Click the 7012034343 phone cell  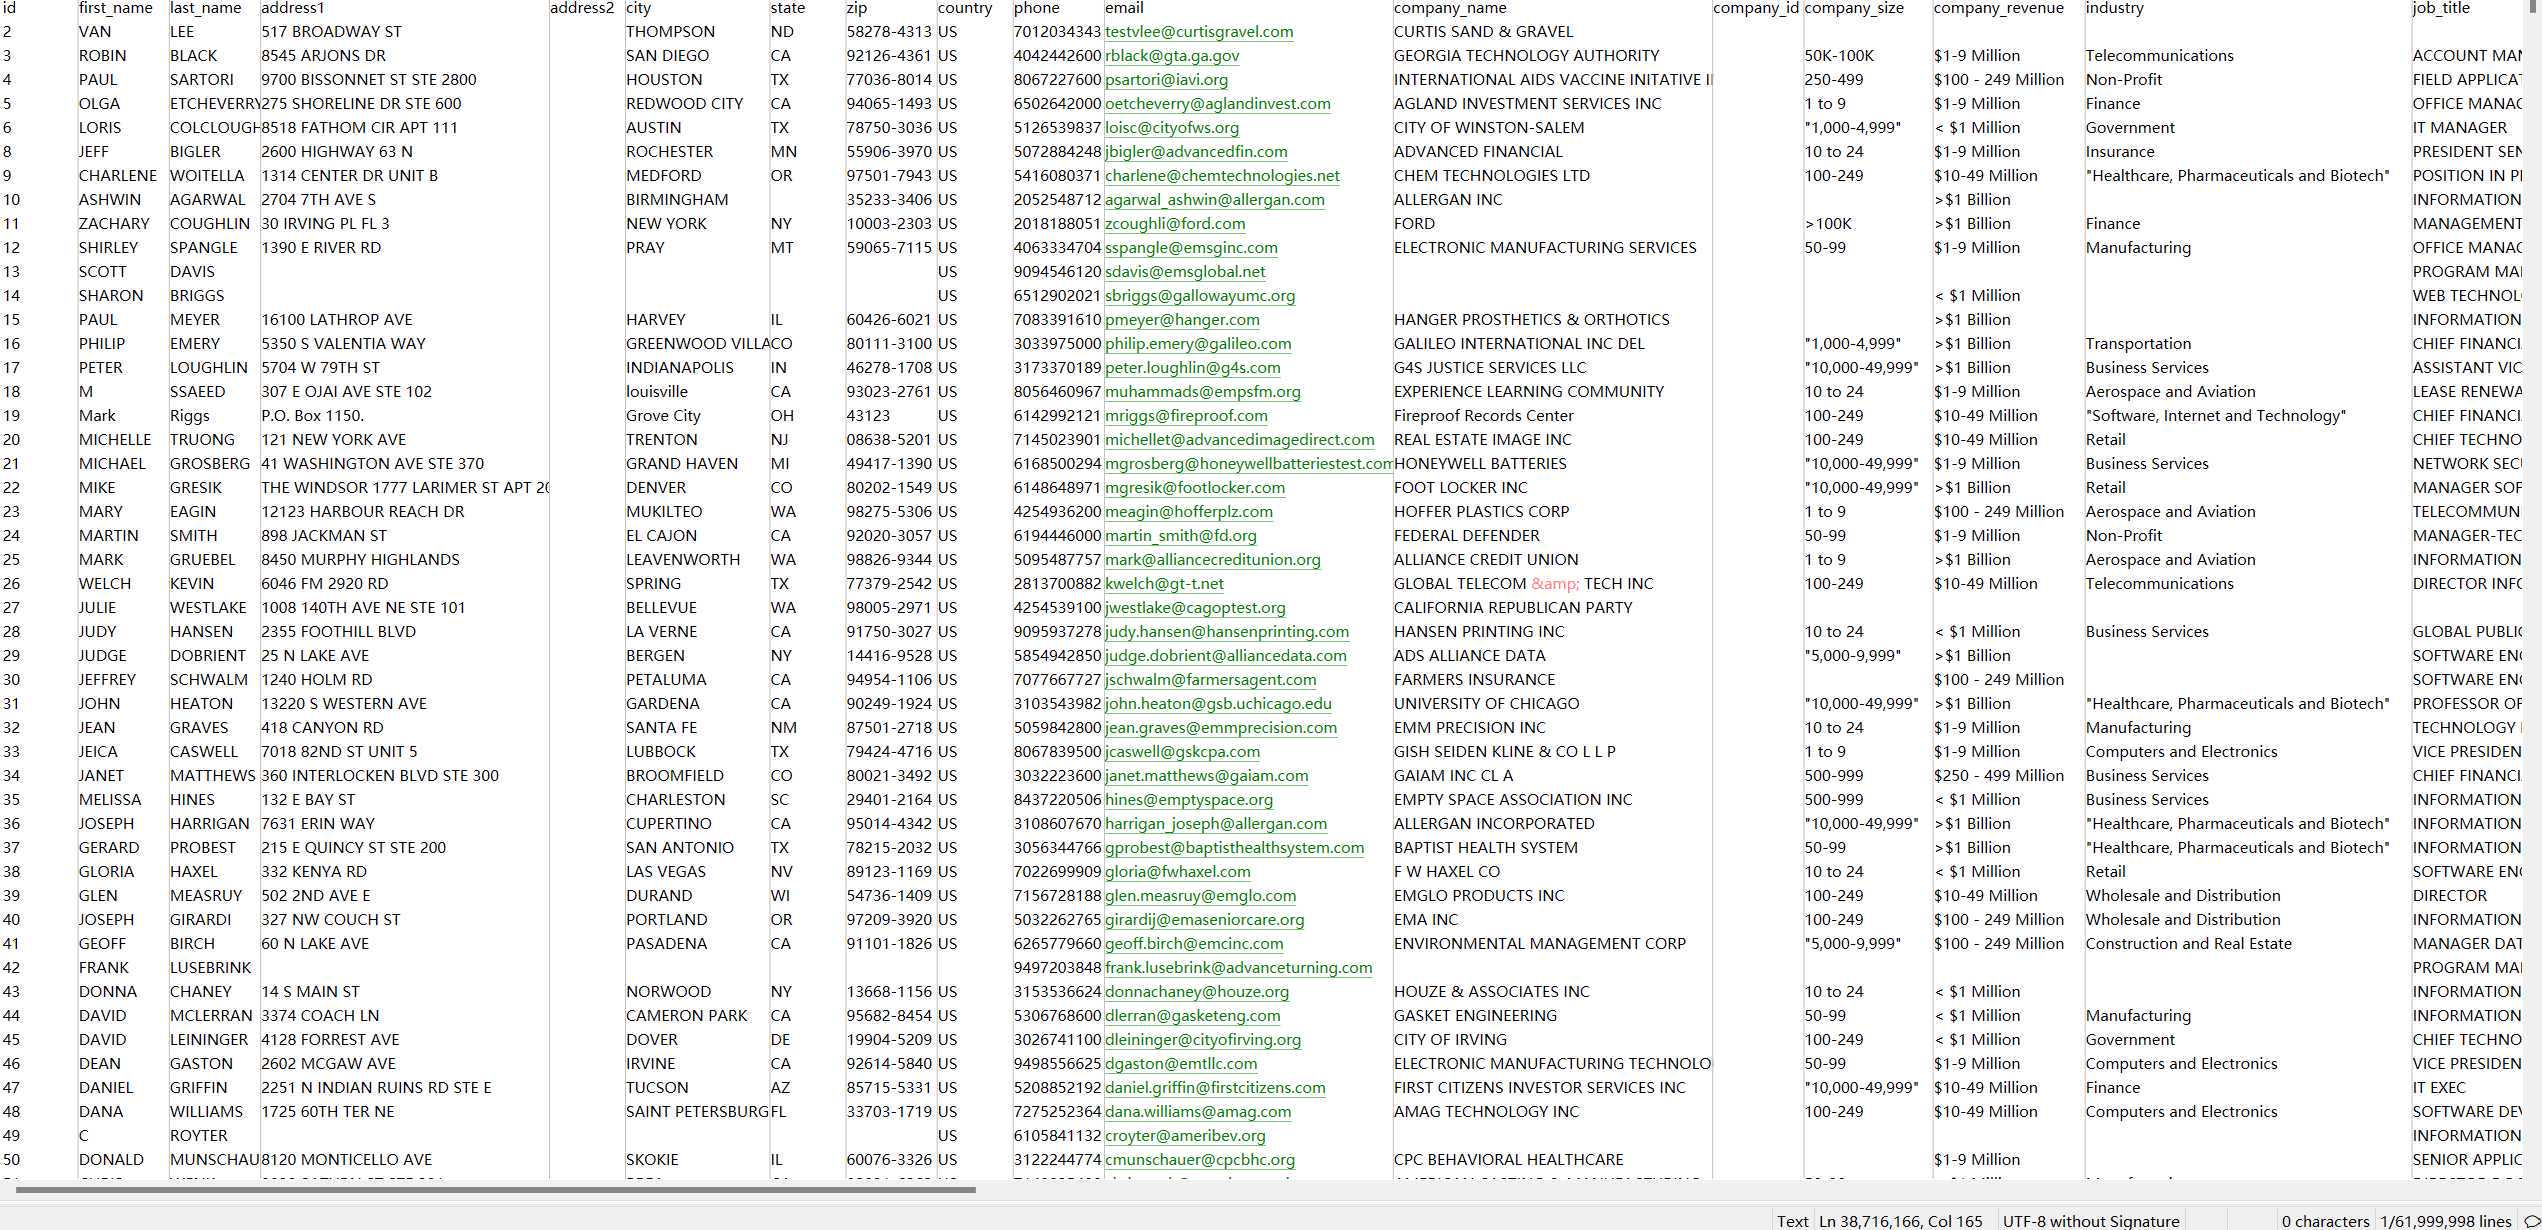click(x=1057, y=32)
